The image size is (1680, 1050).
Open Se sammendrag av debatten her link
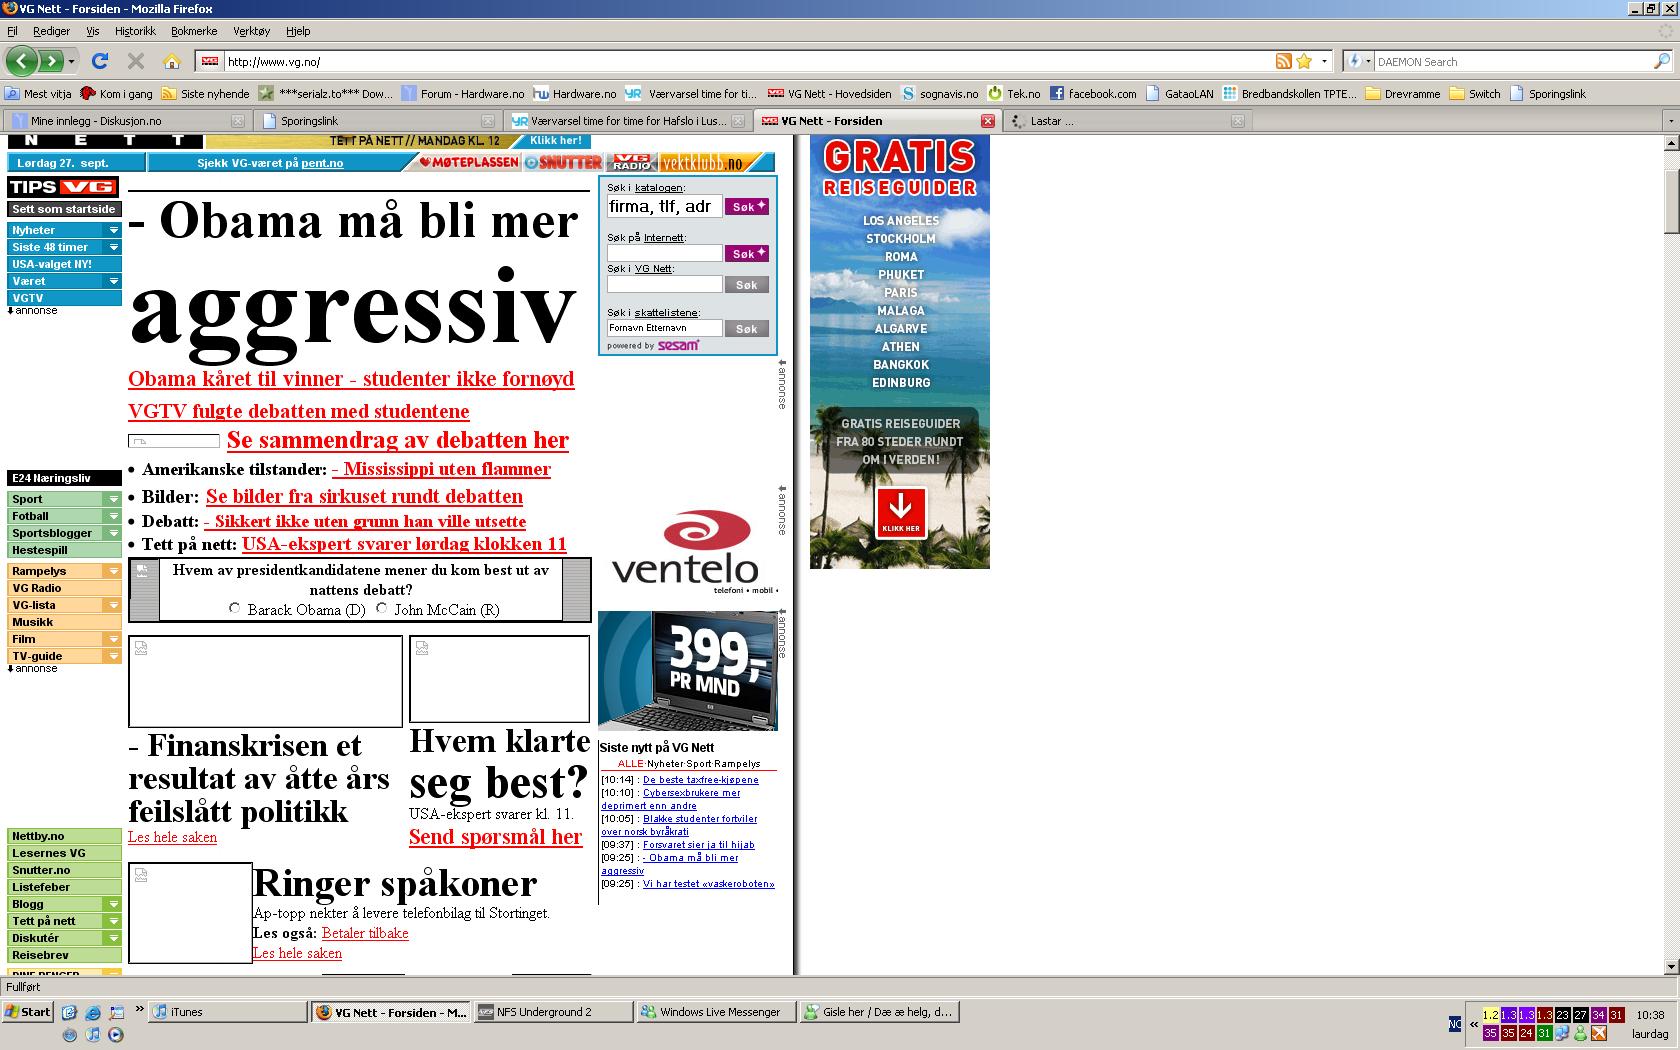click(x=398, y=440)
